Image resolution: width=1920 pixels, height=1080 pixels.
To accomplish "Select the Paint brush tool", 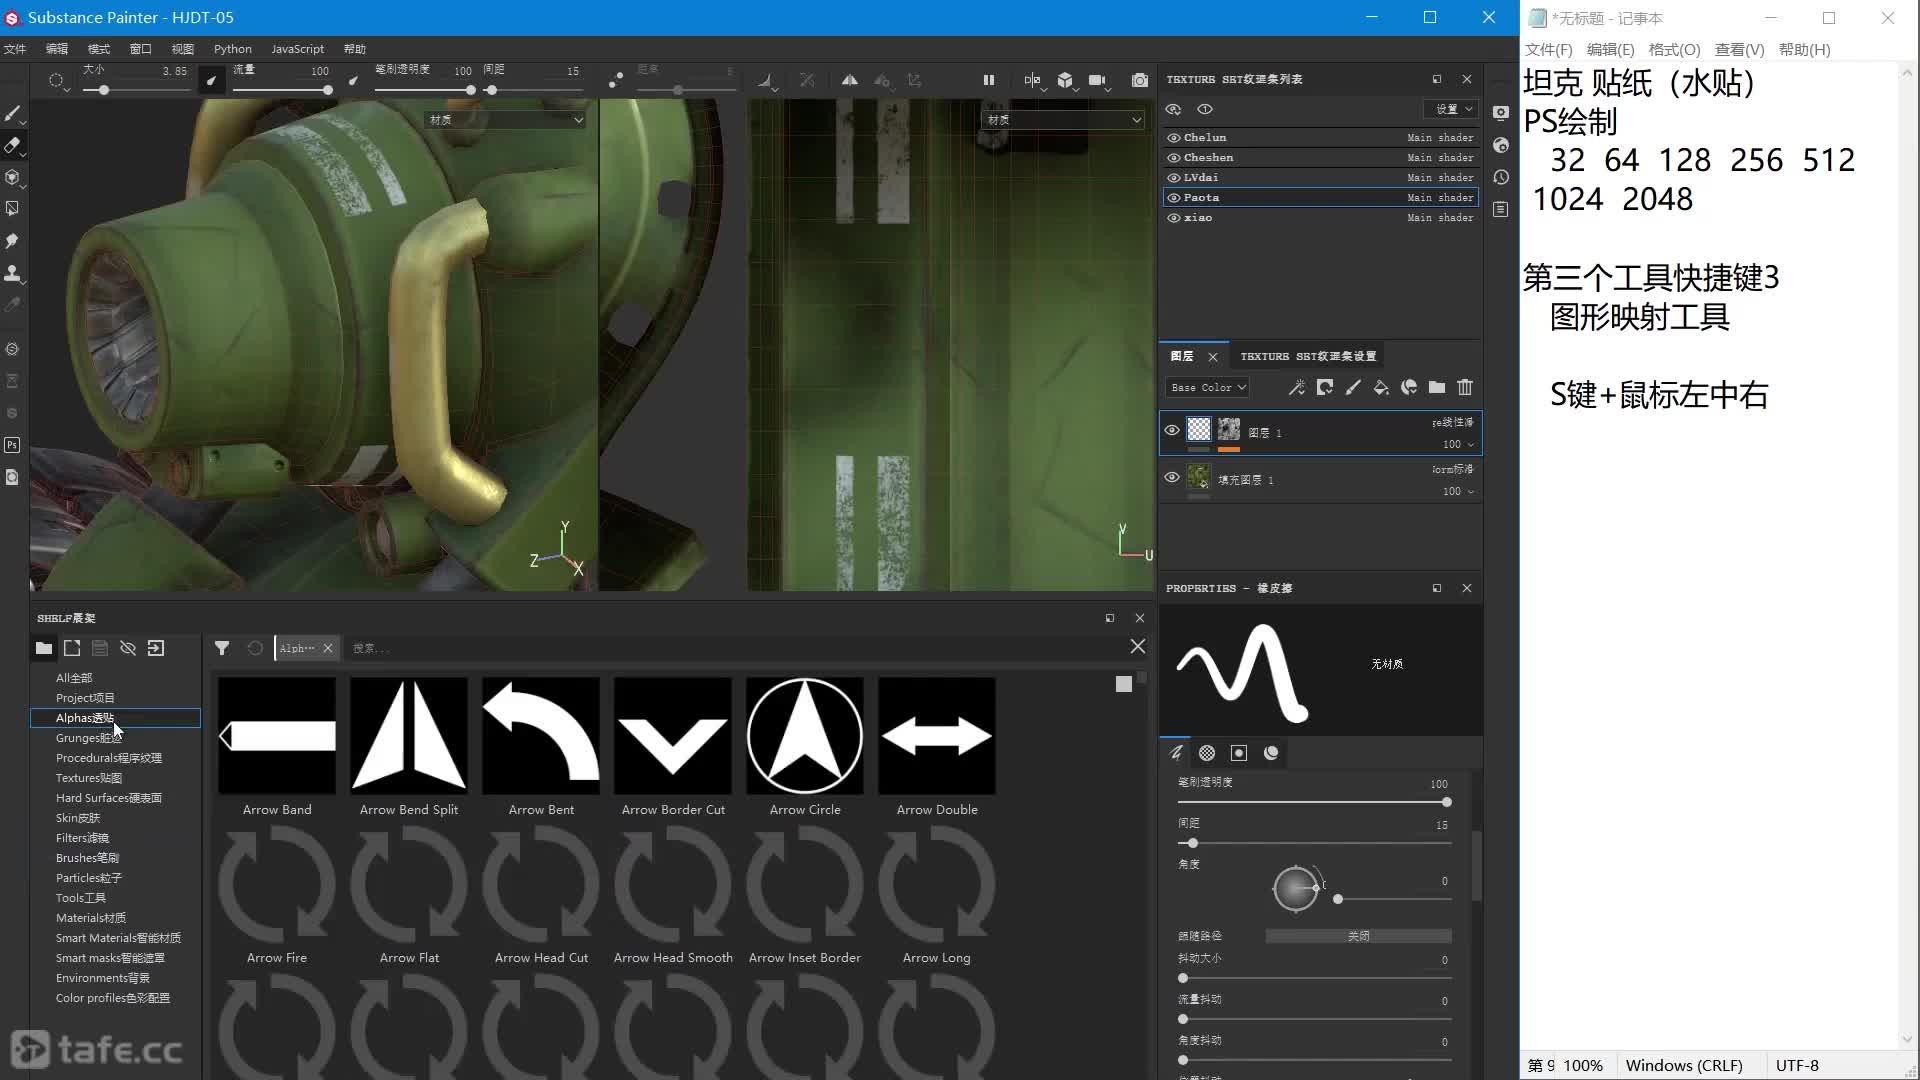I will coord(13,113).
